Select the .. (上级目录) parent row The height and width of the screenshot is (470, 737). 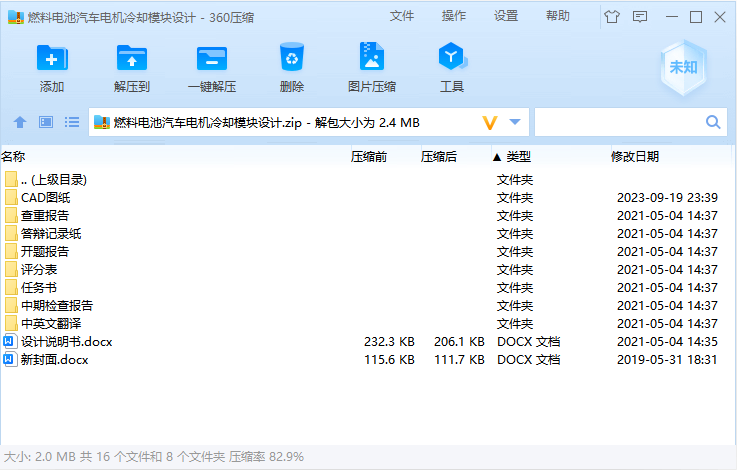click(367, 180)
